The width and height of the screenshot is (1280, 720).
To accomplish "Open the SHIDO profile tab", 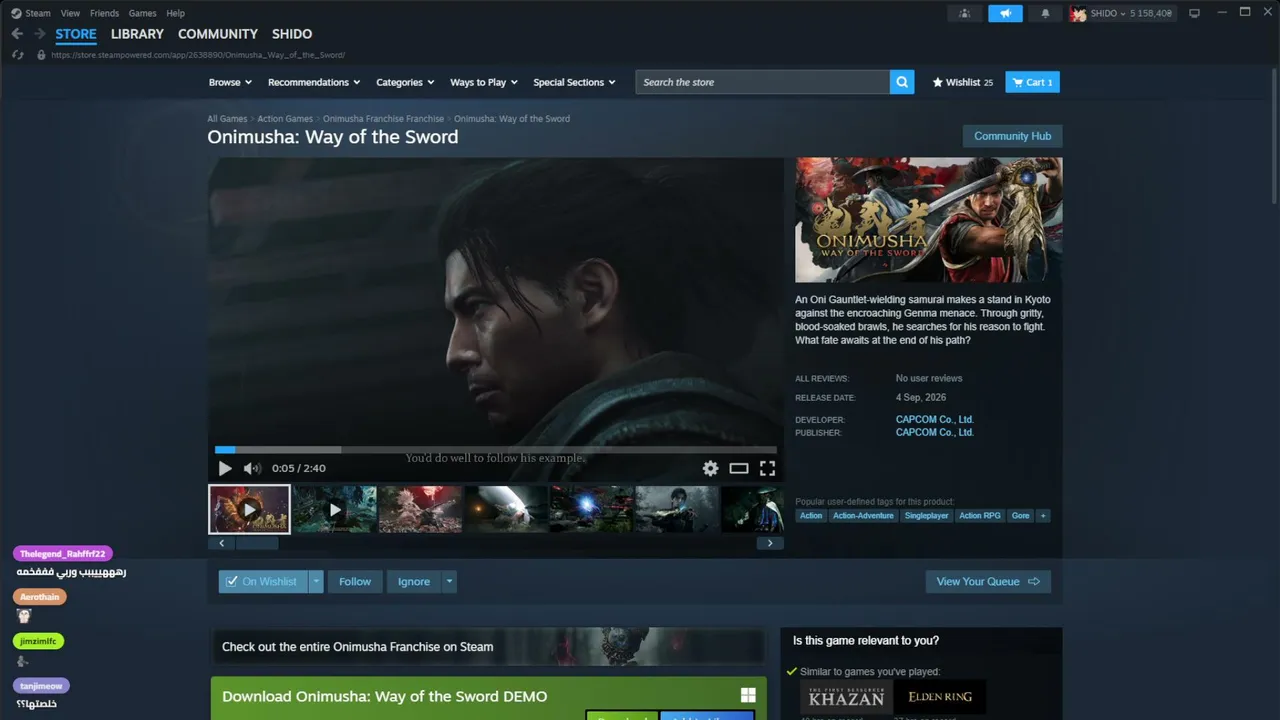I will (292, 34).
